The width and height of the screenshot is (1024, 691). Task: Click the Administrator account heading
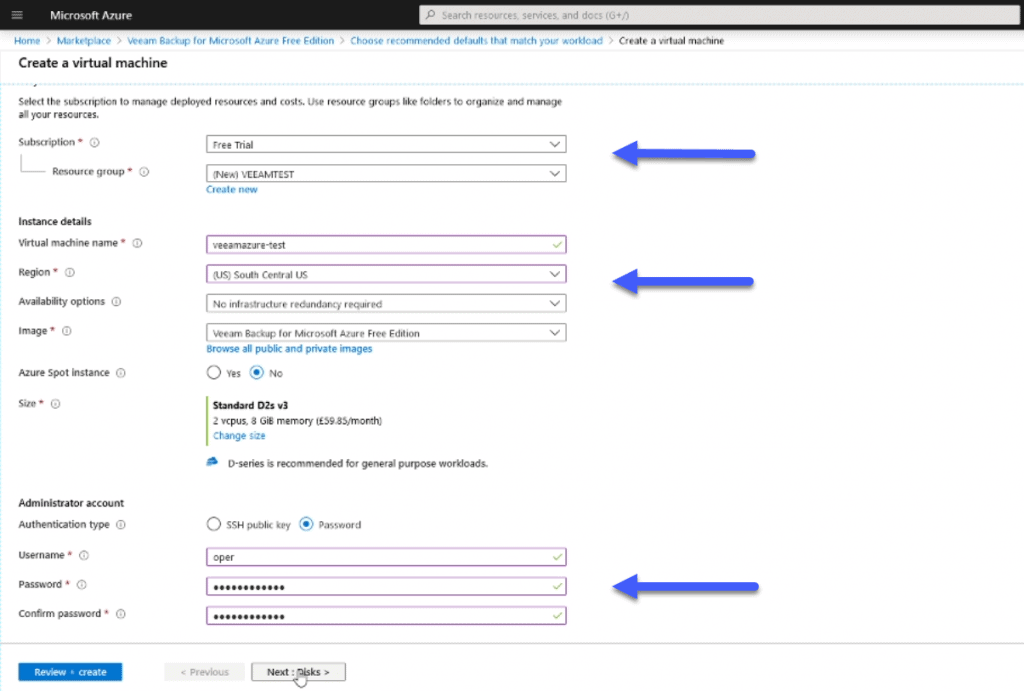tap(71, 503)
